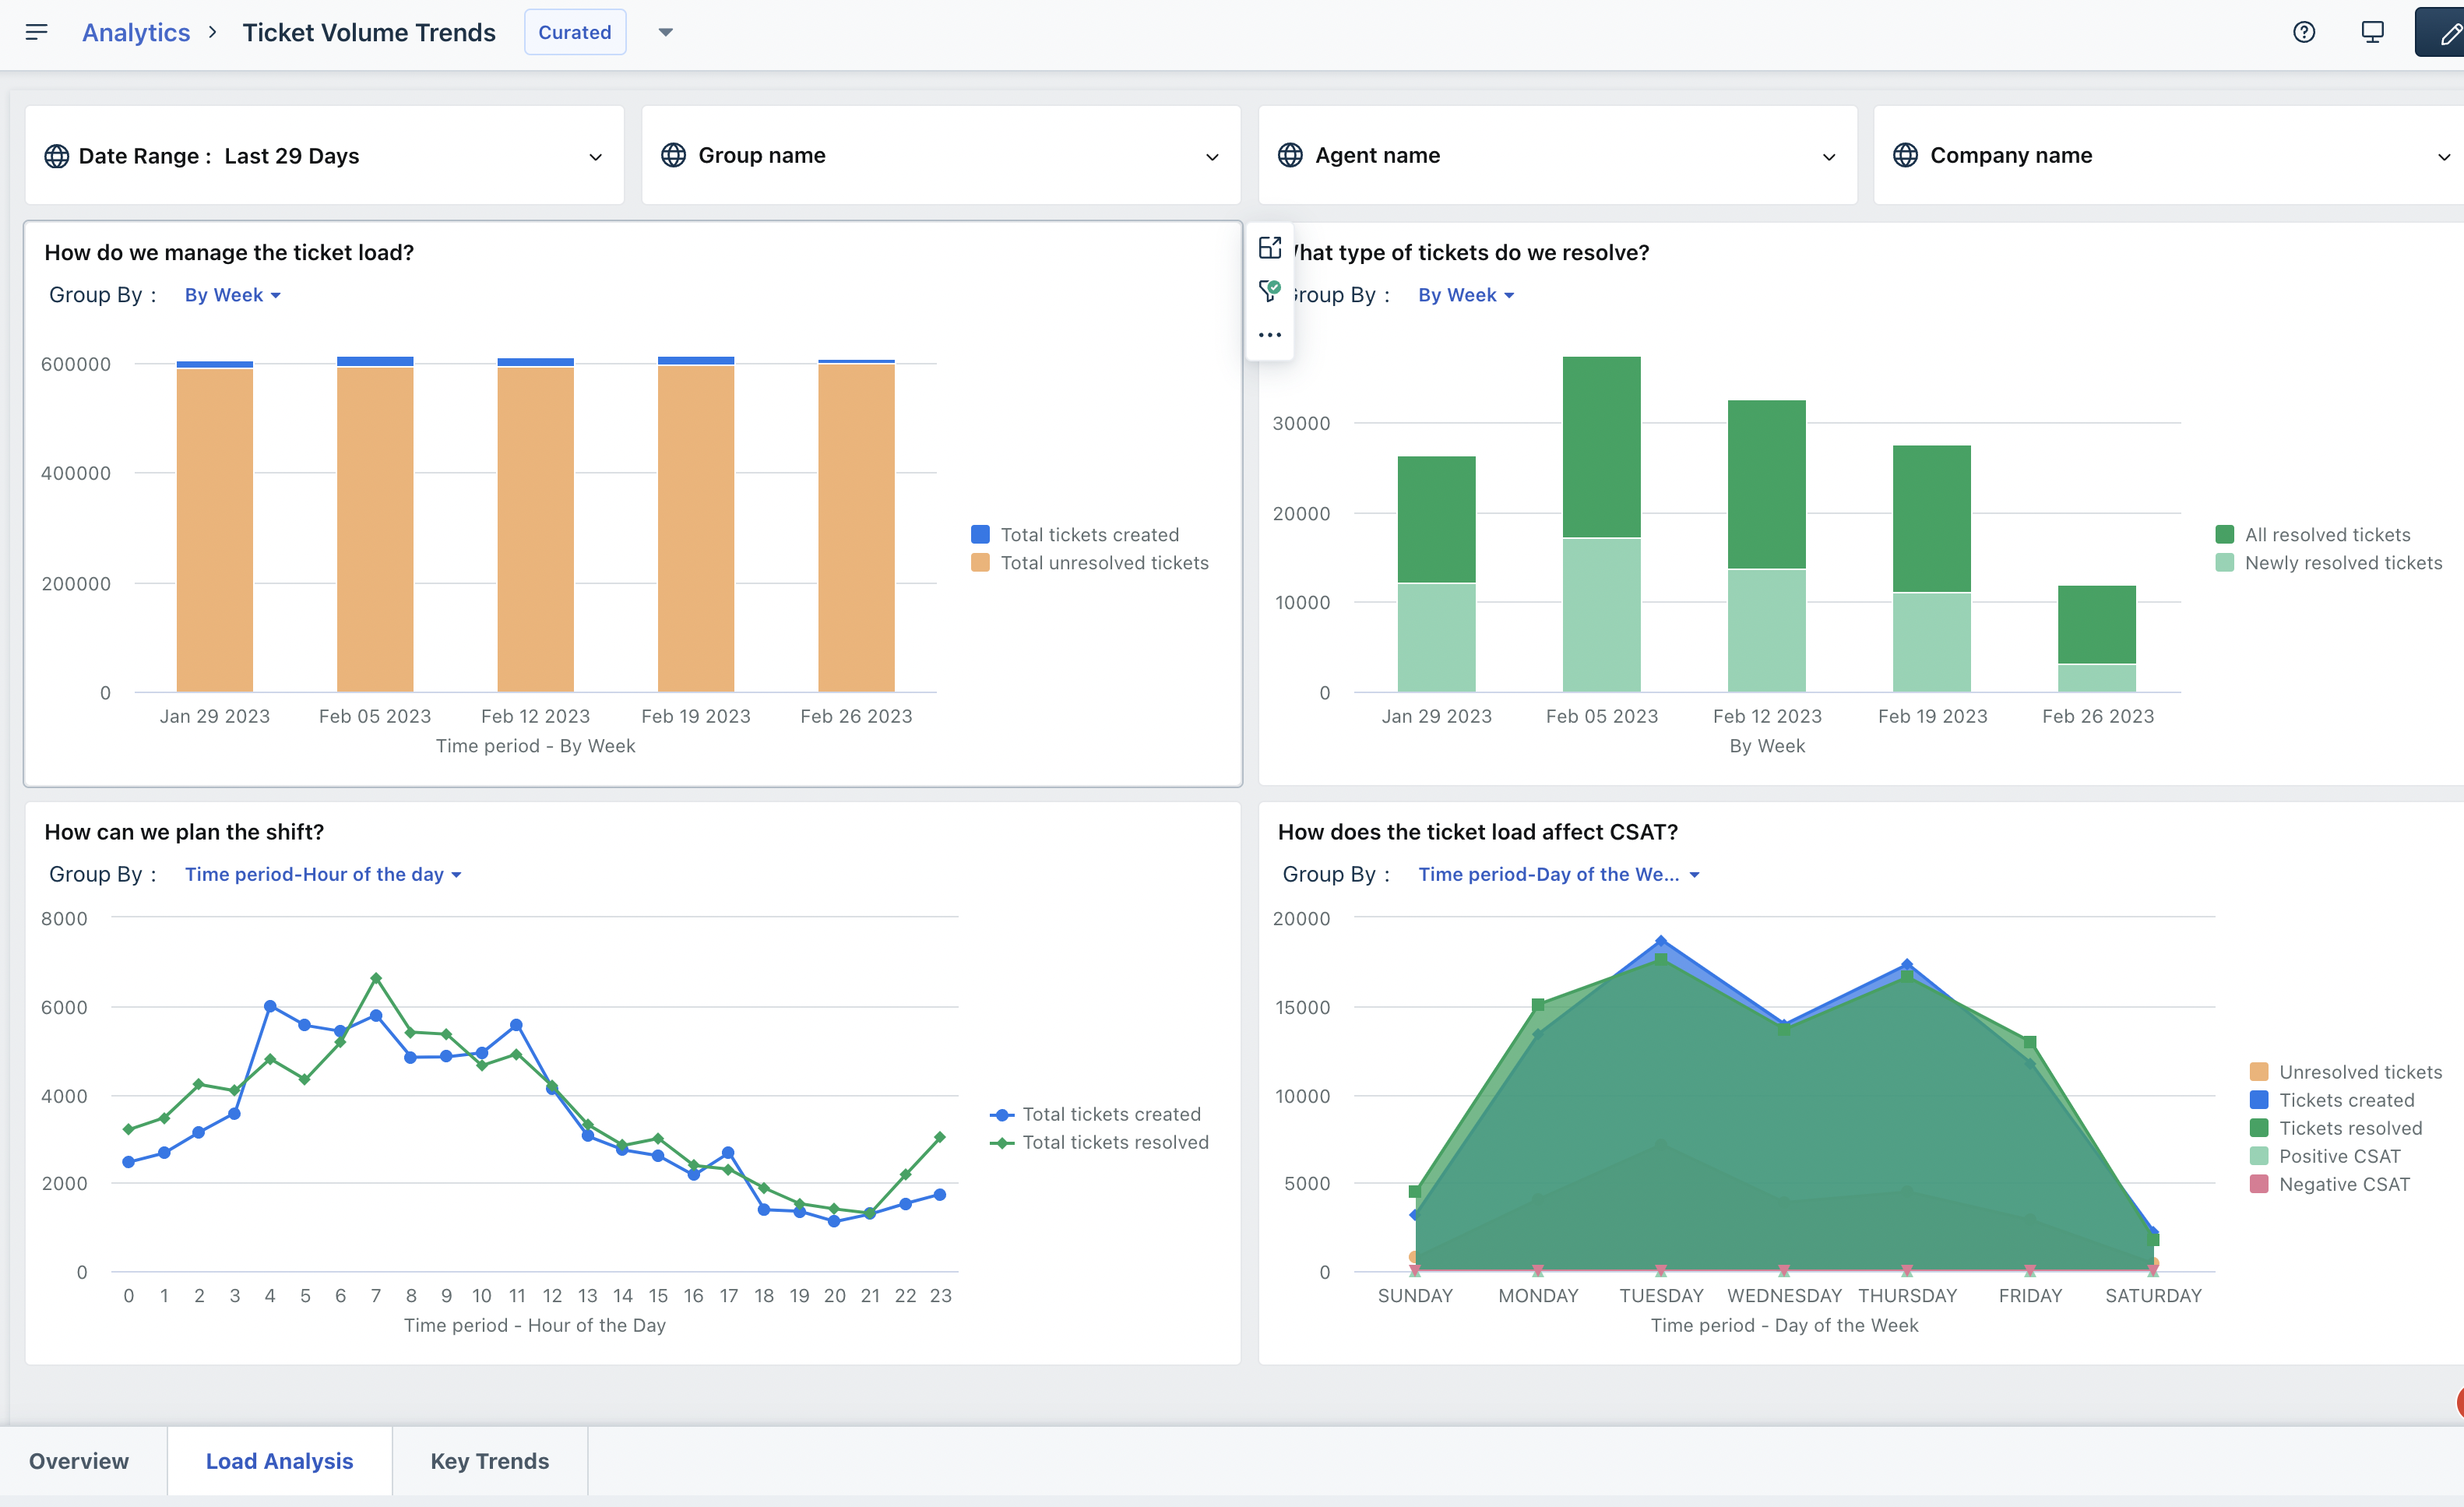Open the Date Range dropdown

coord(595,156)
